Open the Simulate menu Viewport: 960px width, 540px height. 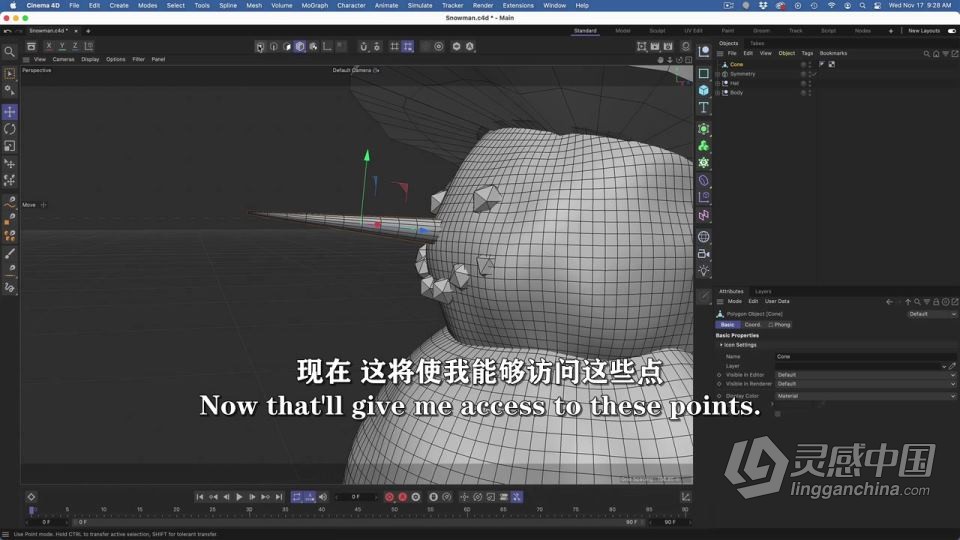420,6
